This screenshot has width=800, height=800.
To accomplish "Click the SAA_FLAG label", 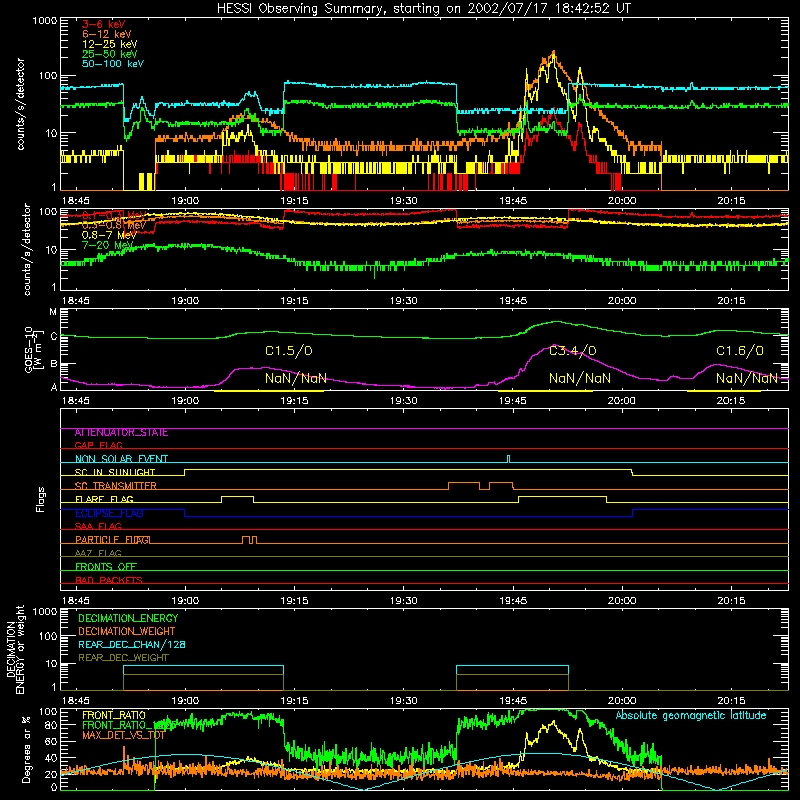I will [98, 526].
